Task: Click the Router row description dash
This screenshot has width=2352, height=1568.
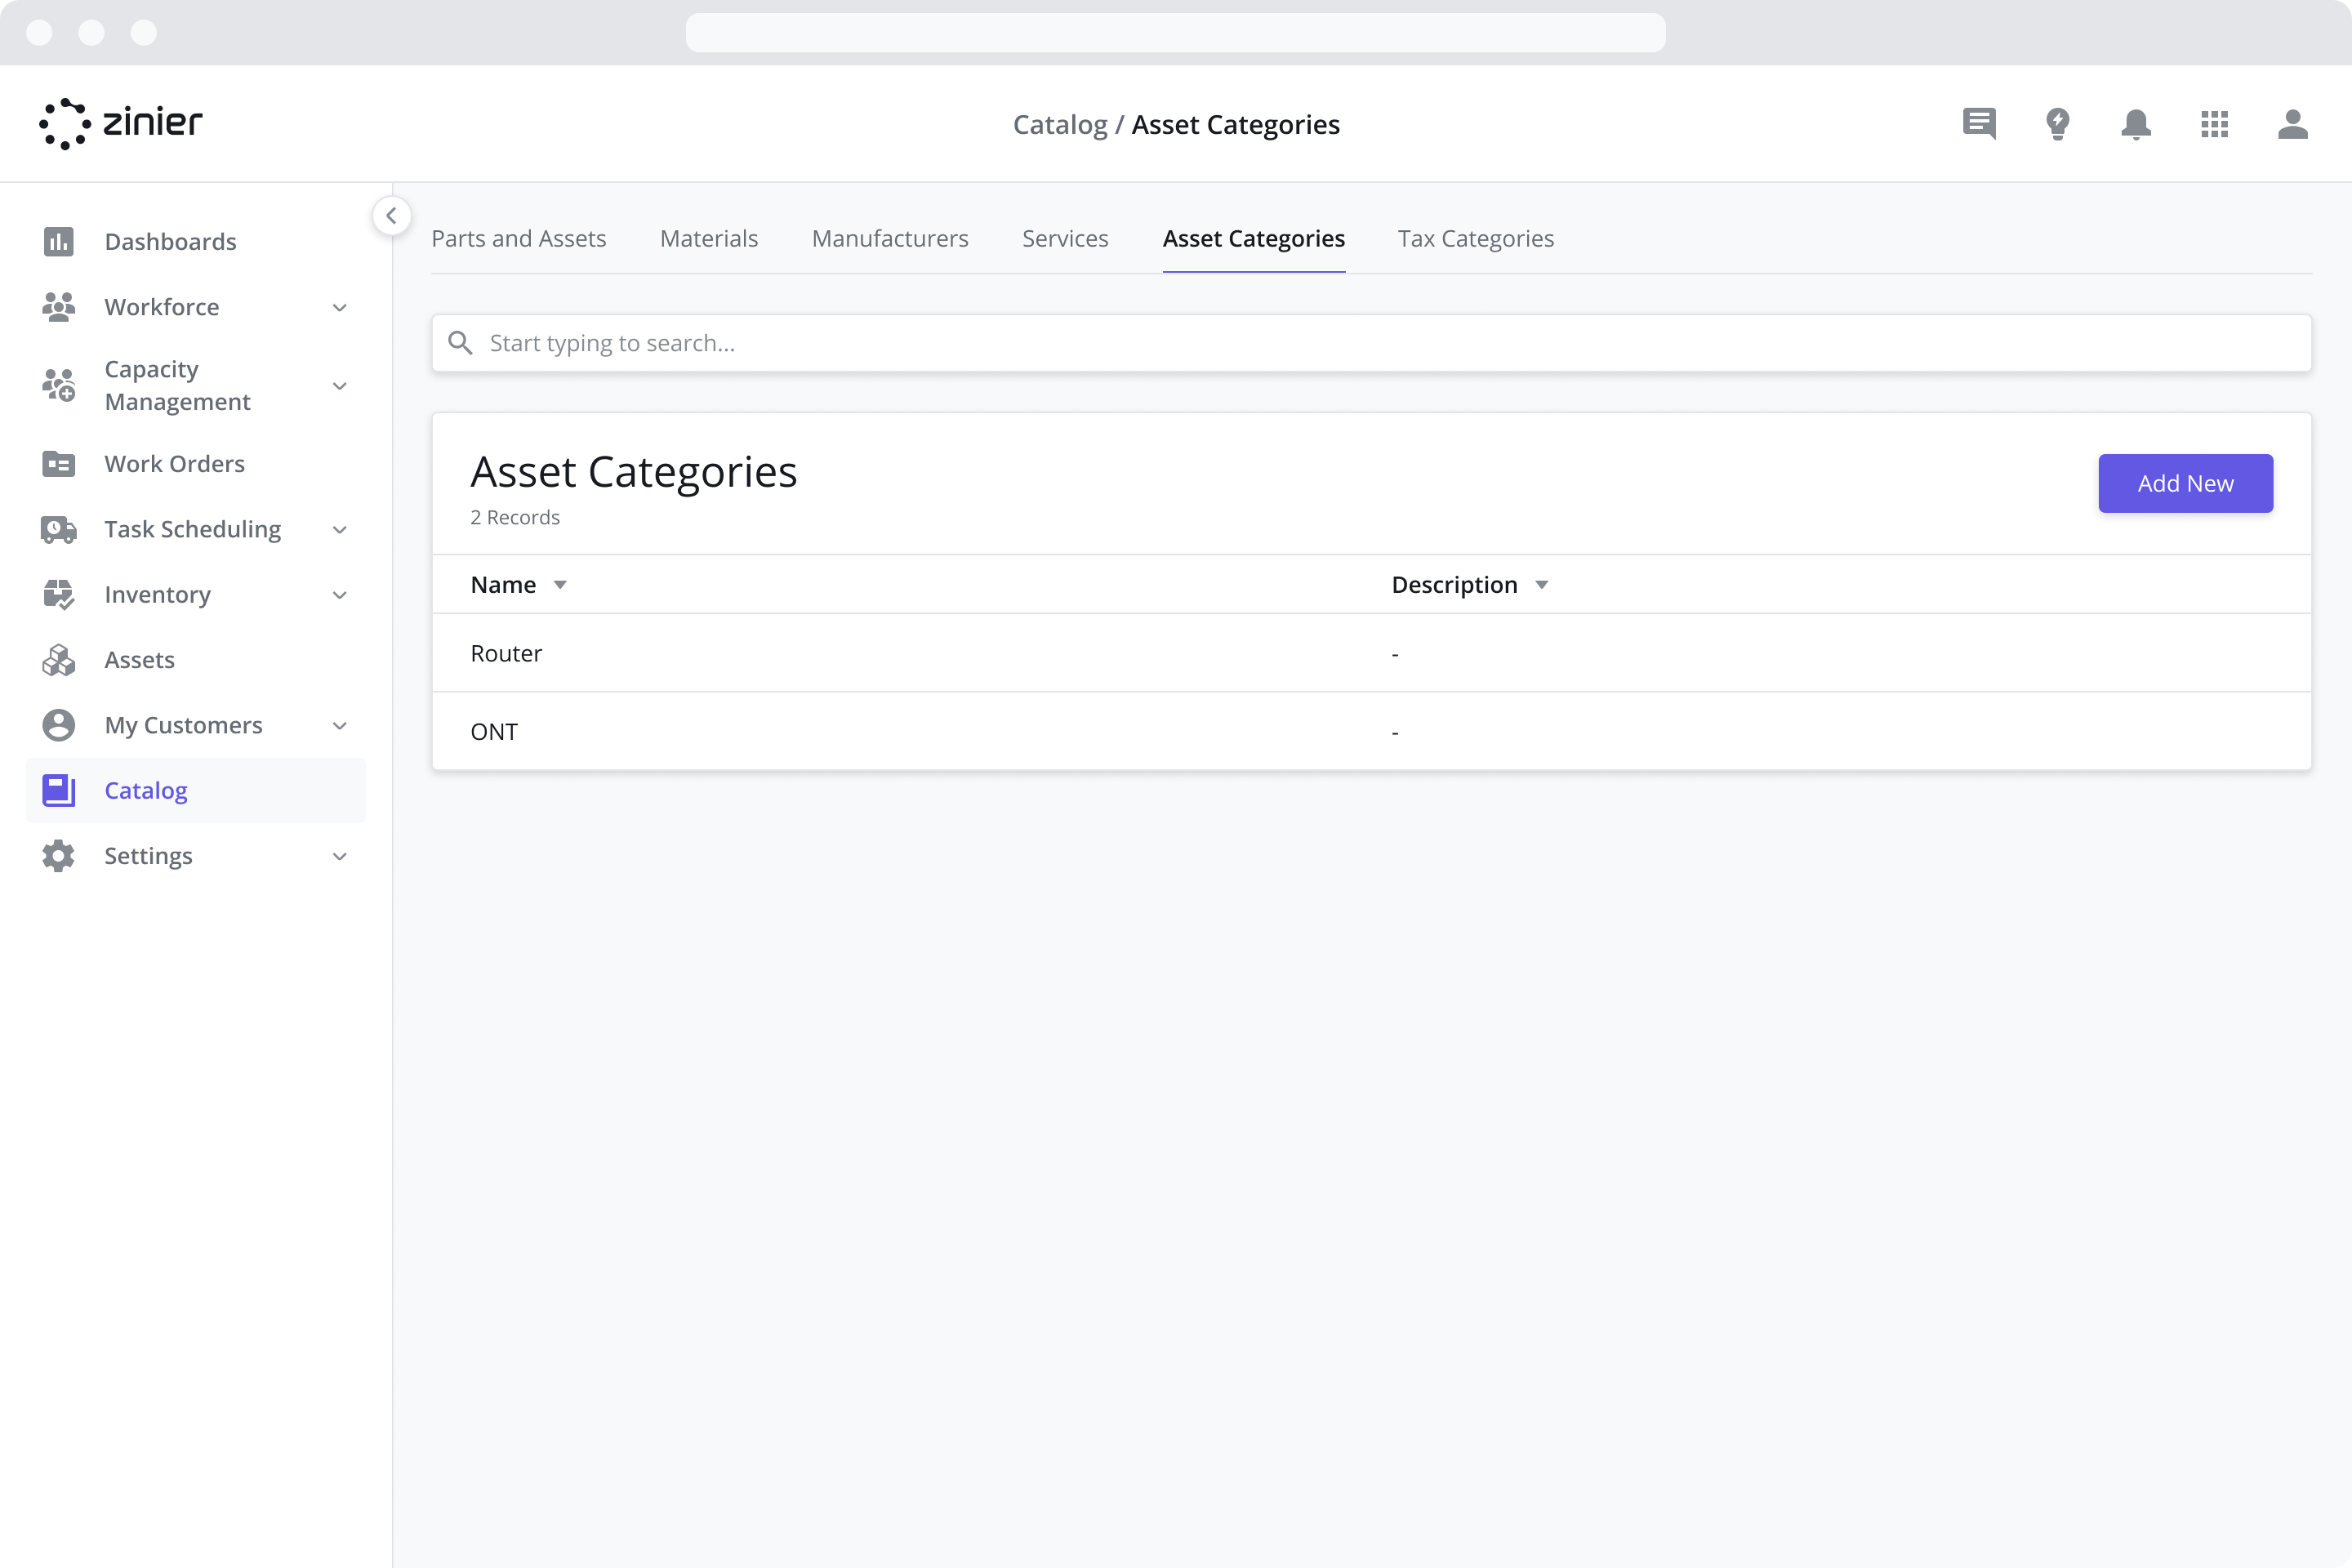Action: [1394, 654]
